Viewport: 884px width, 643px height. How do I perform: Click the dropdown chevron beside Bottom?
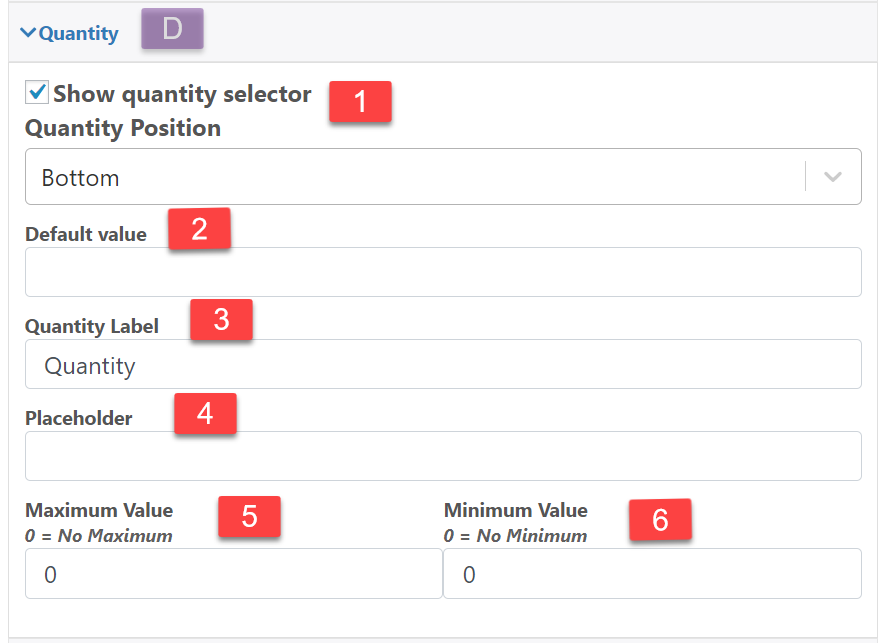[x=832, y=176]
